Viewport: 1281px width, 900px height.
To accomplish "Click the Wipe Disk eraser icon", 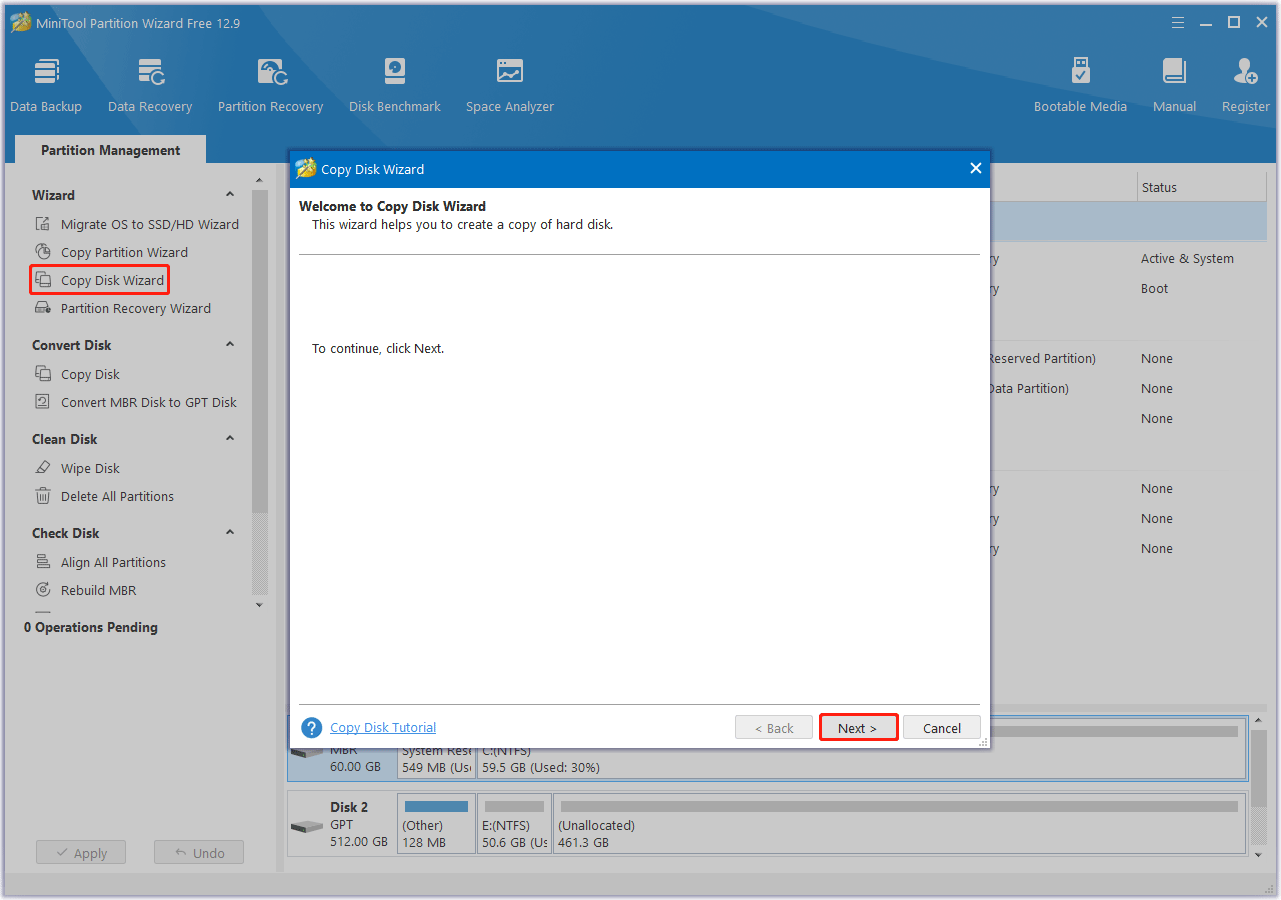I will tap(43, 468).
